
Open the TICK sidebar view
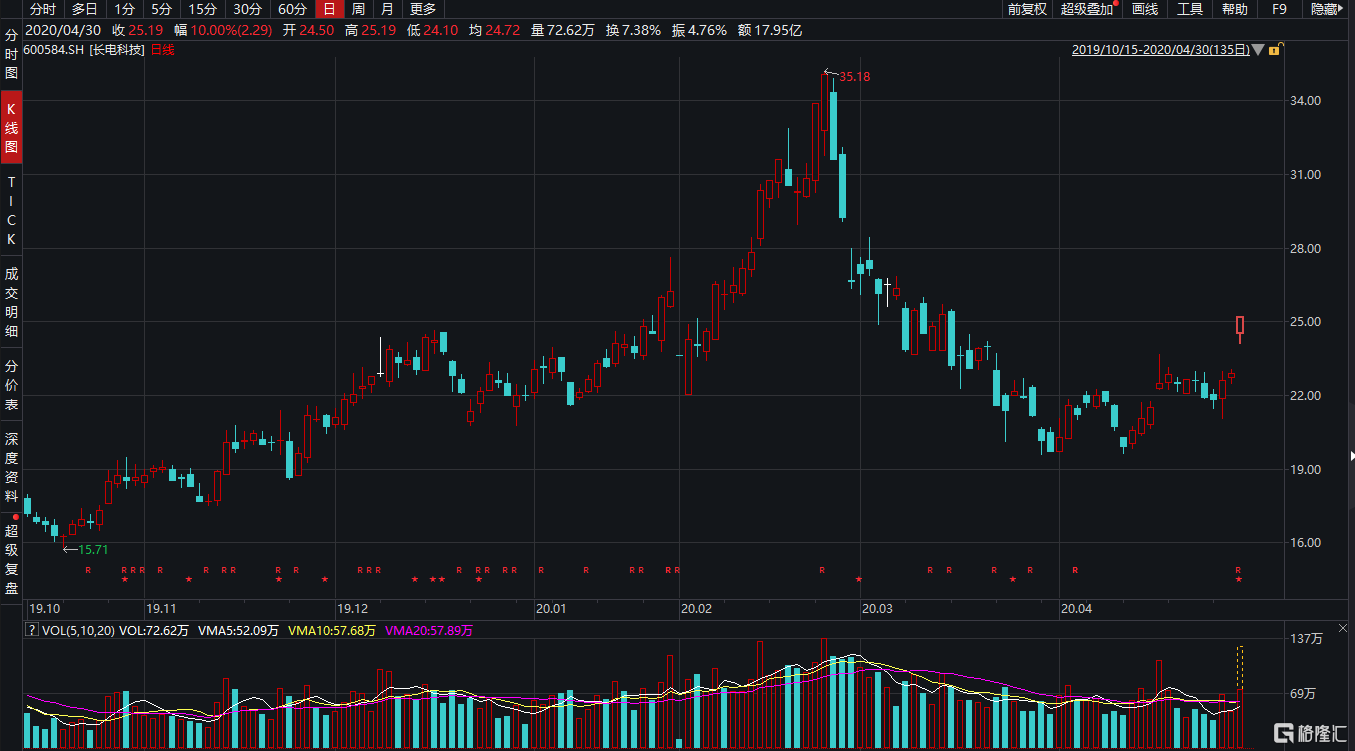click(x=12, y=210)
